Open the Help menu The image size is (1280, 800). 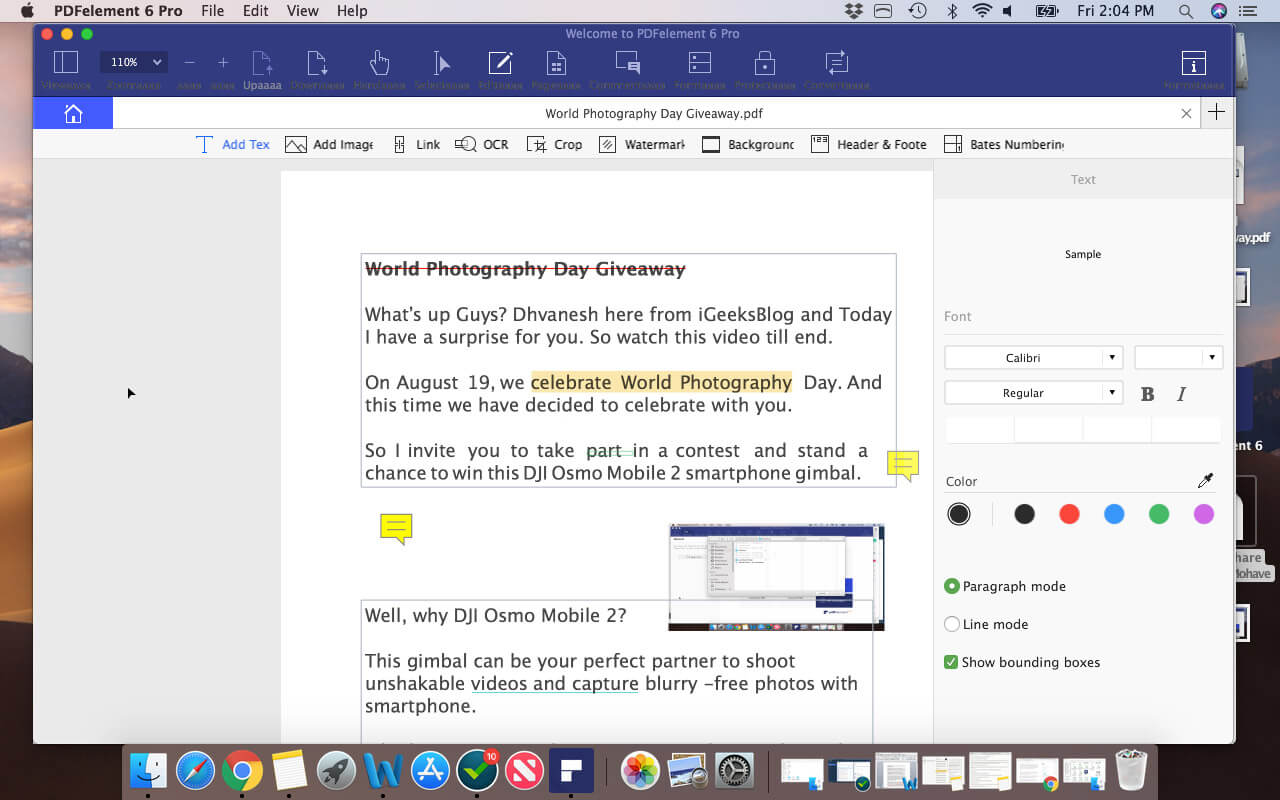point(352,11)
